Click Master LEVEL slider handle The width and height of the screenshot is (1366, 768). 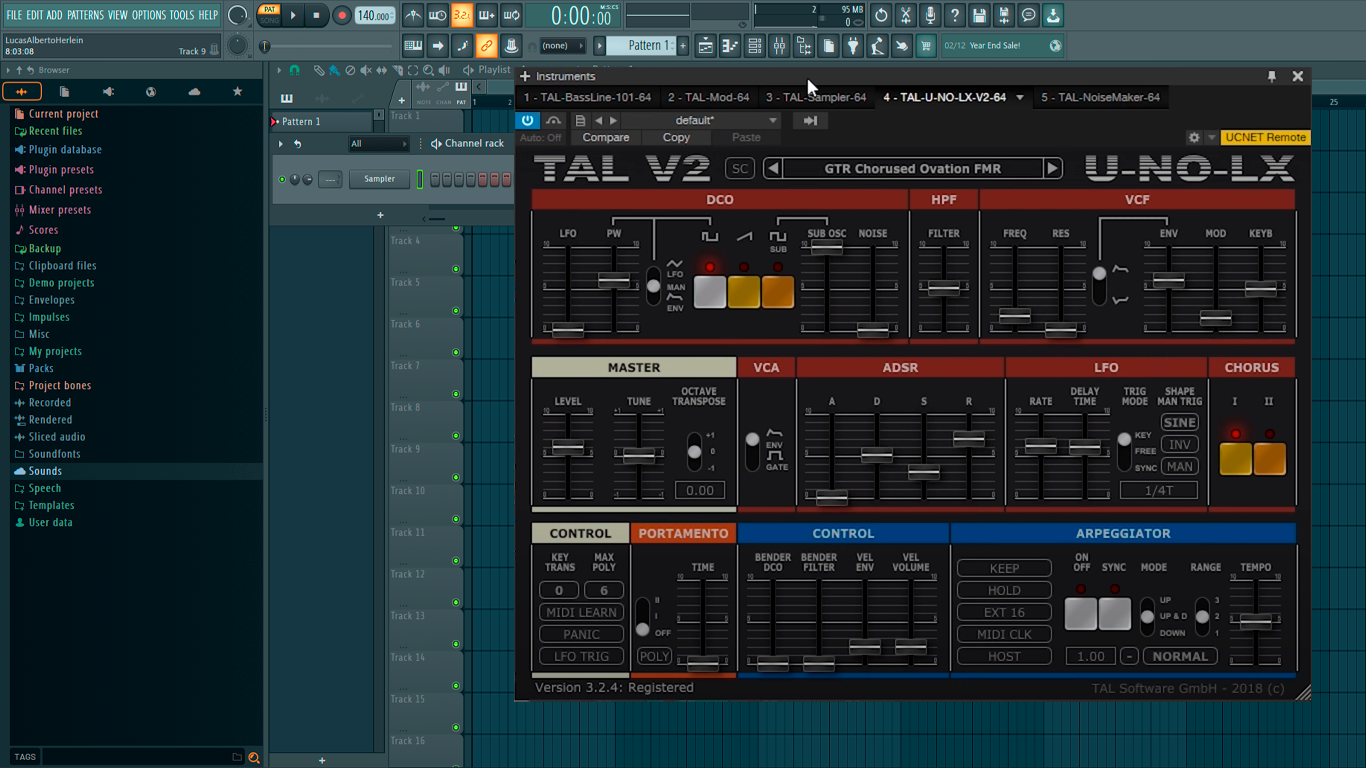coord(568,447)
